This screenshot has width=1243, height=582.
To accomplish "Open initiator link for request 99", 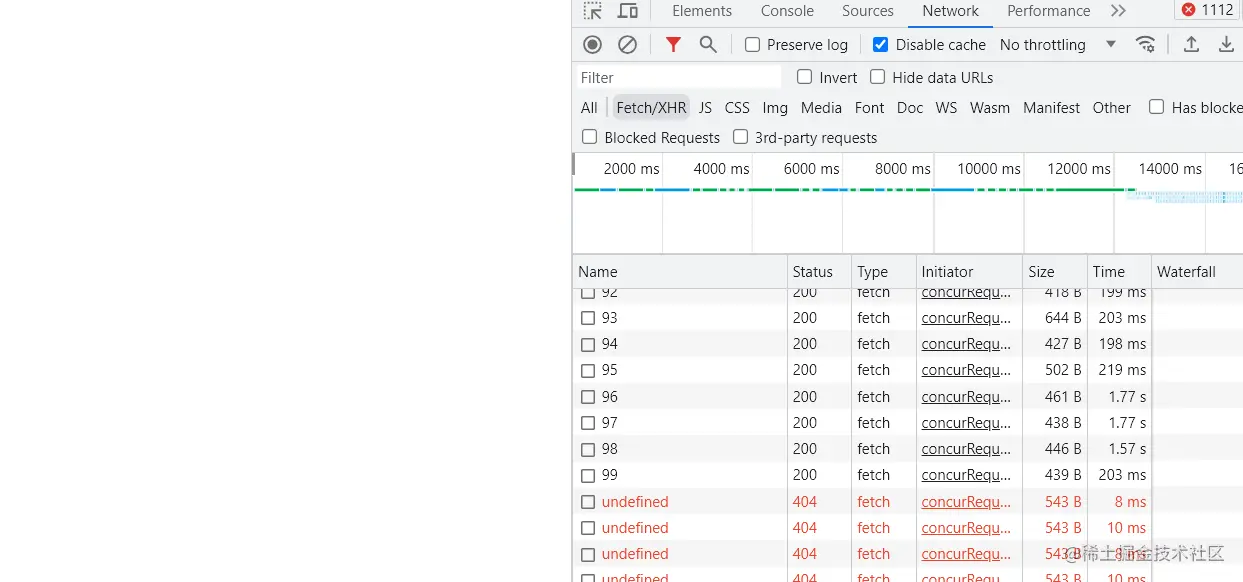I will [966, 475].
